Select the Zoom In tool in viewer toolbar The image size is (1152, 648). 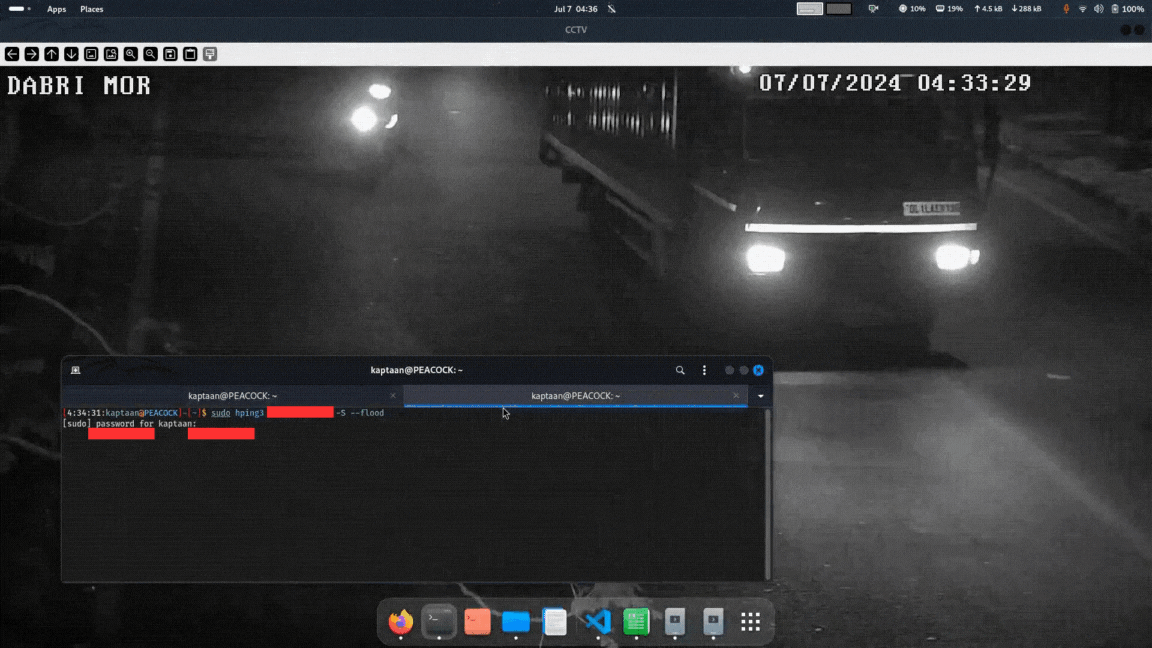point(131,54)
